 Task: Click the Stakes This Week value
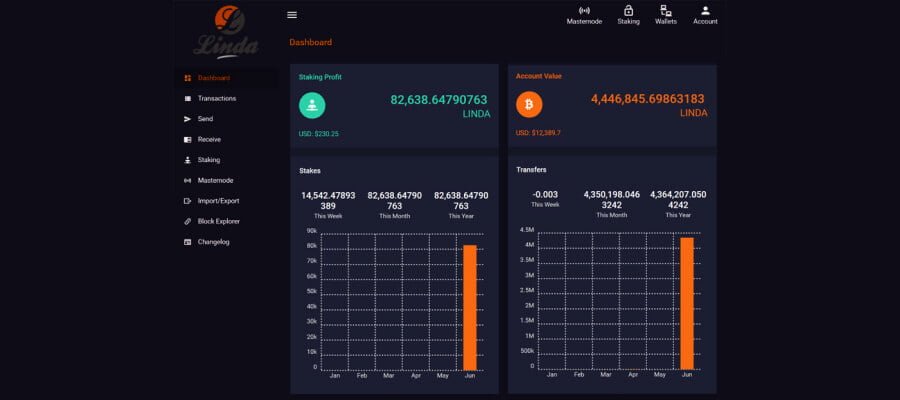[328, 201]
